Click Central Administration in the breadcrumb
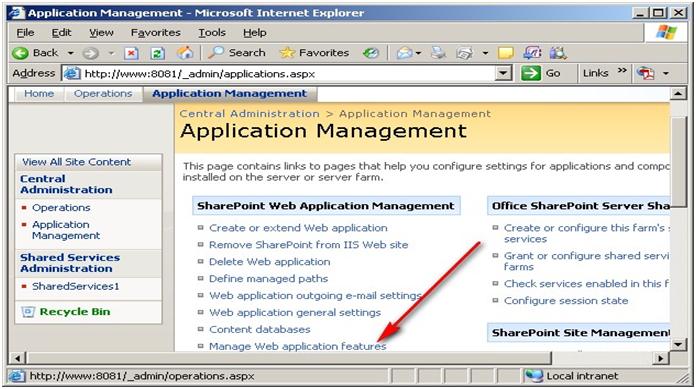Screen dimensions: 696x389 click(x=249, y=114)
